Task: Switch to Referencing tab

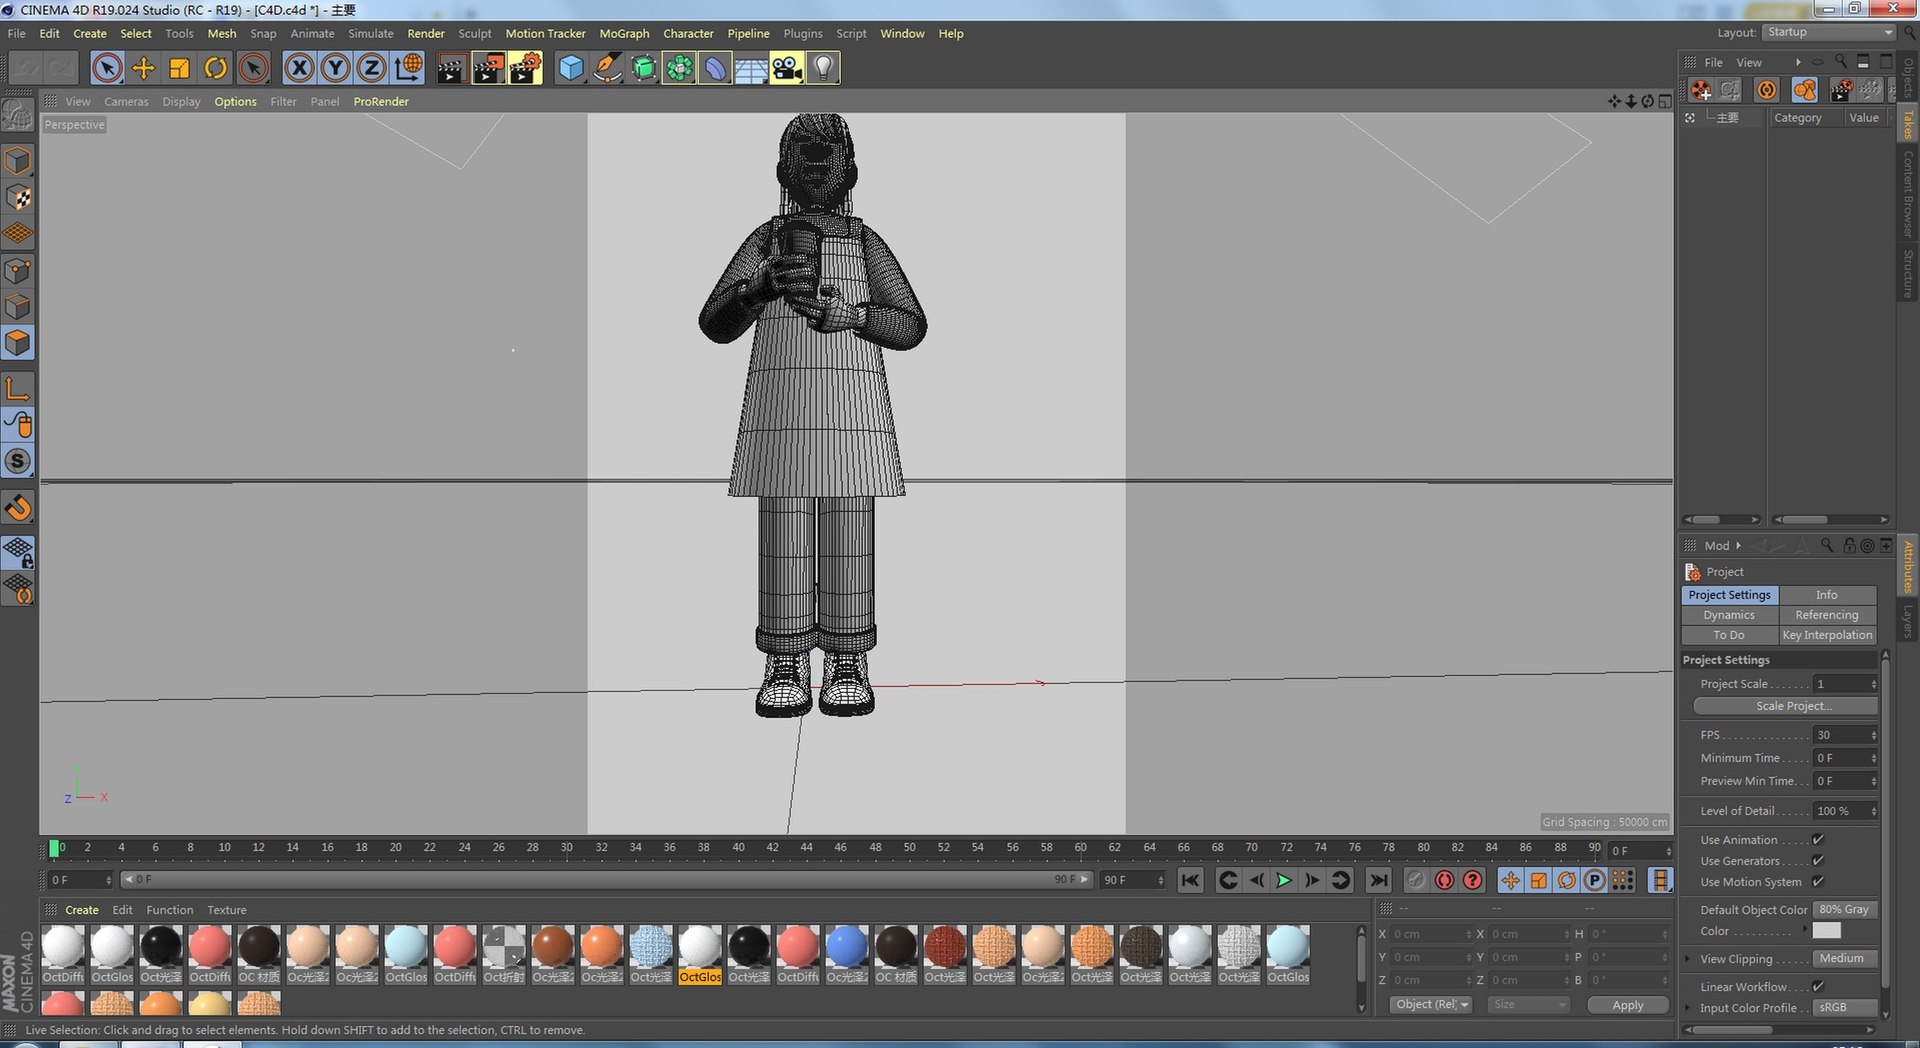Action: point(1827,615)
